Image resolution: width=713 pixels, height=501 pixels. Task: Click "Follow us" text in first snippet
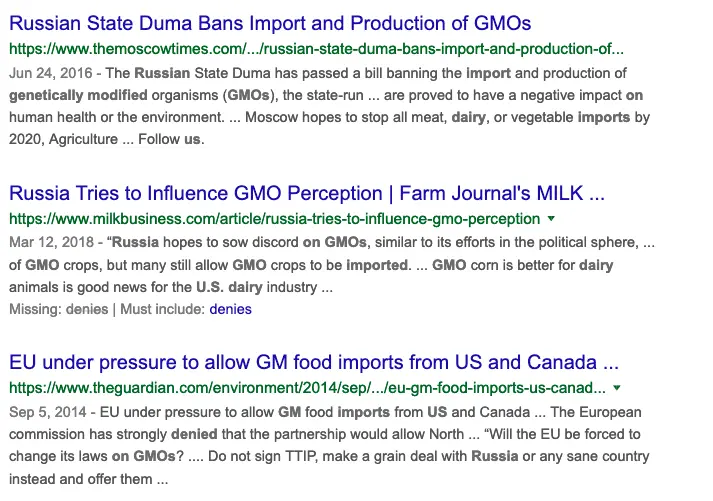pos(173,140)
